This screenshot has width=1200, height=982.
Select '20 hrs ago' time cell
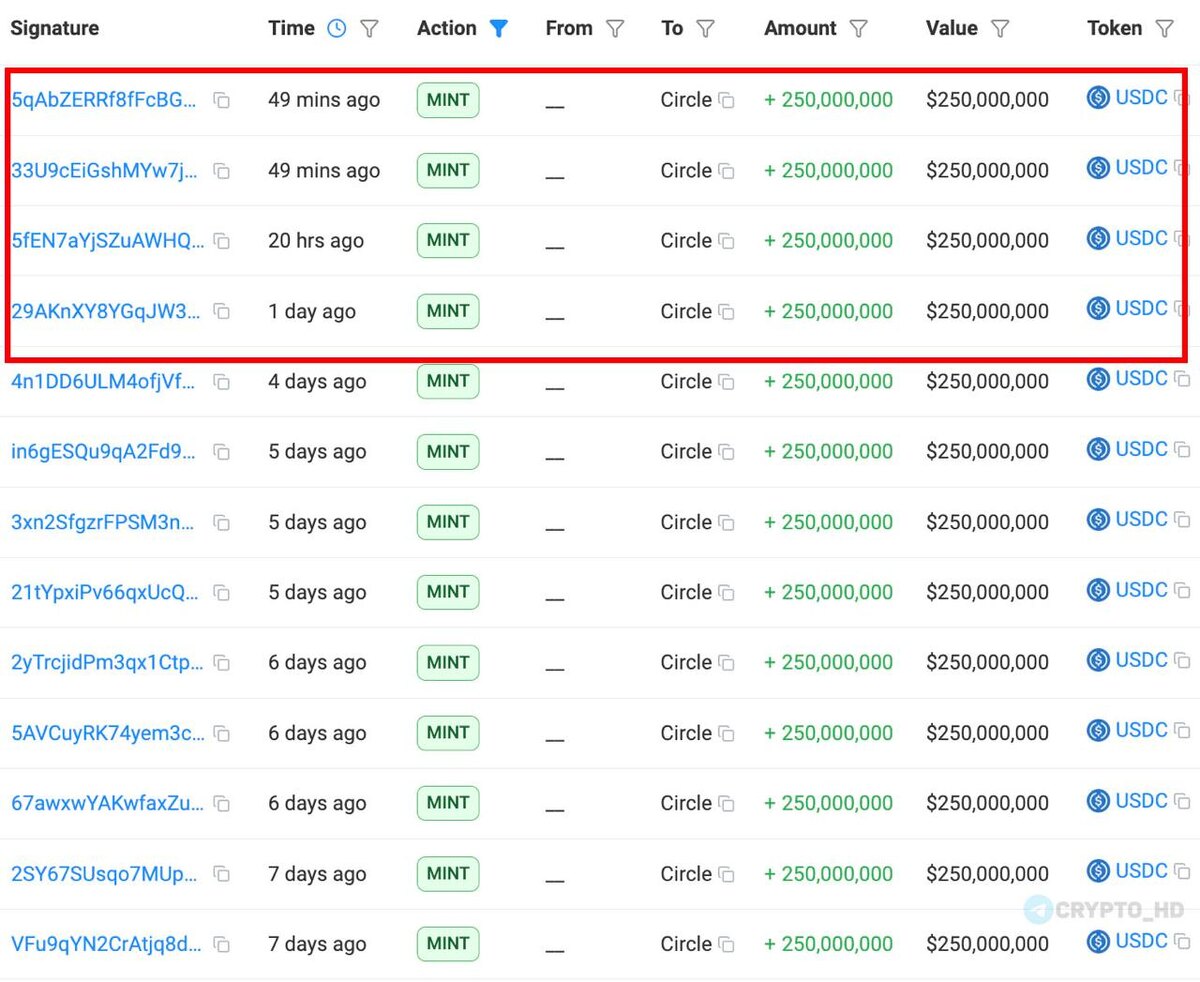point(316,240)
